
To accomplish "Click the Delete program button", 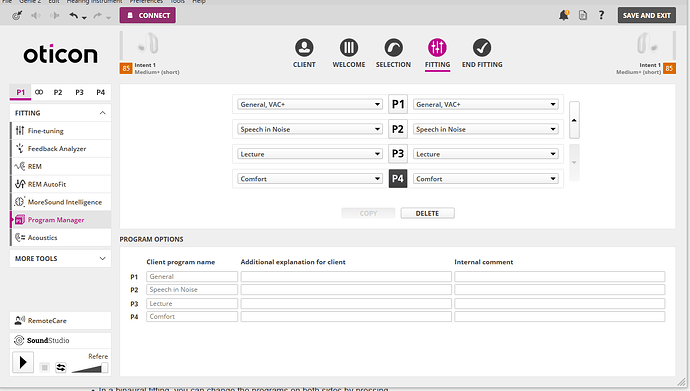I will click(x=427, y=213).
